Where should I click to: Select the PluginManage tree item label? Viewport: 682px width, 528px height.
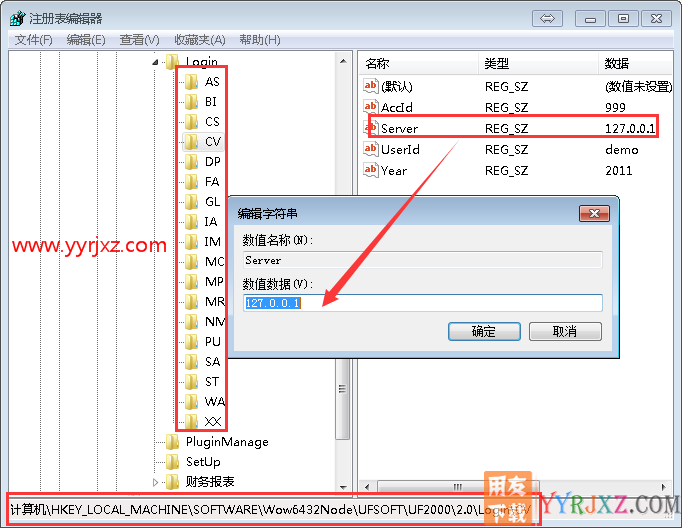pyautogui.click(x=227, y=442)
